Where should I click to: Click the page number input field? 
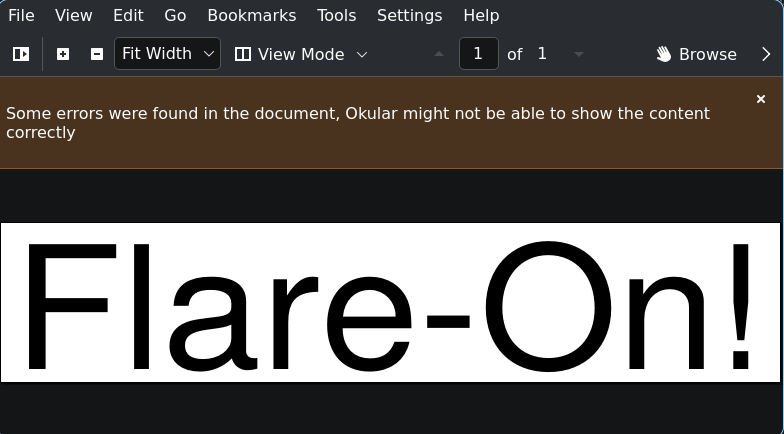point(478,54)
